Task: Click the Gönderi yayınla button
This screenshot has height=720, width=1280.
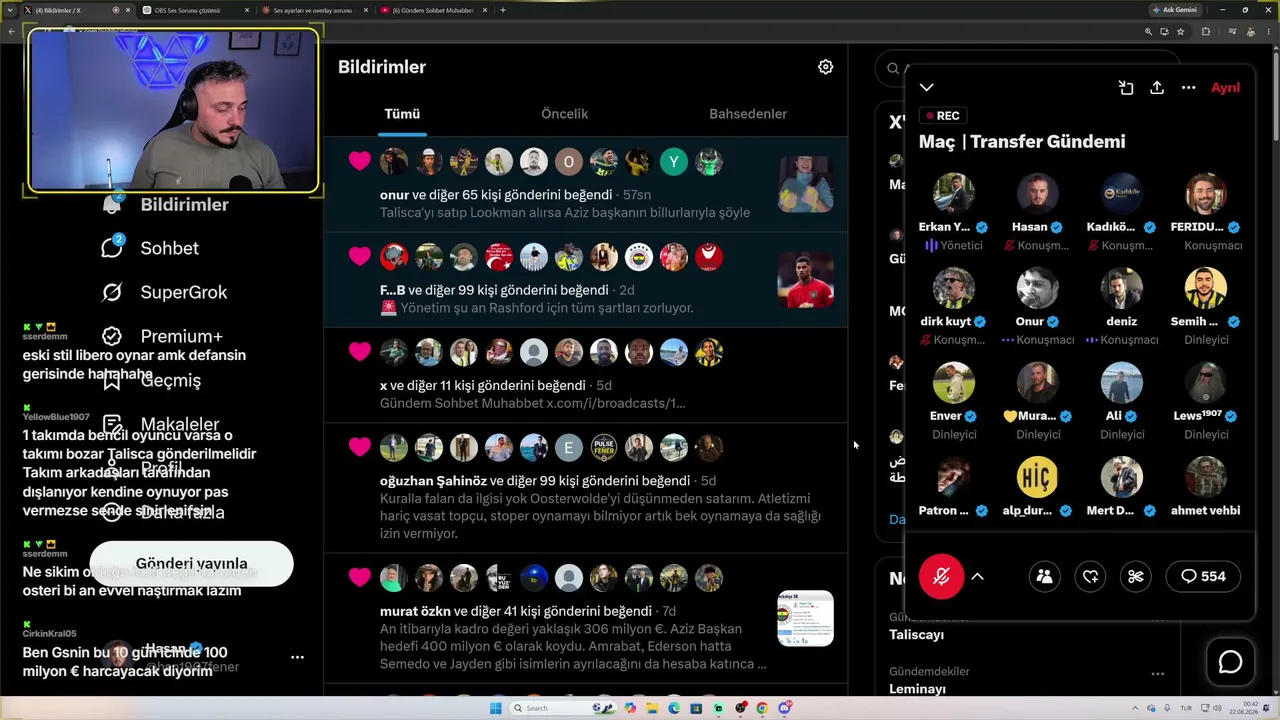Action: tap(191, 564)
